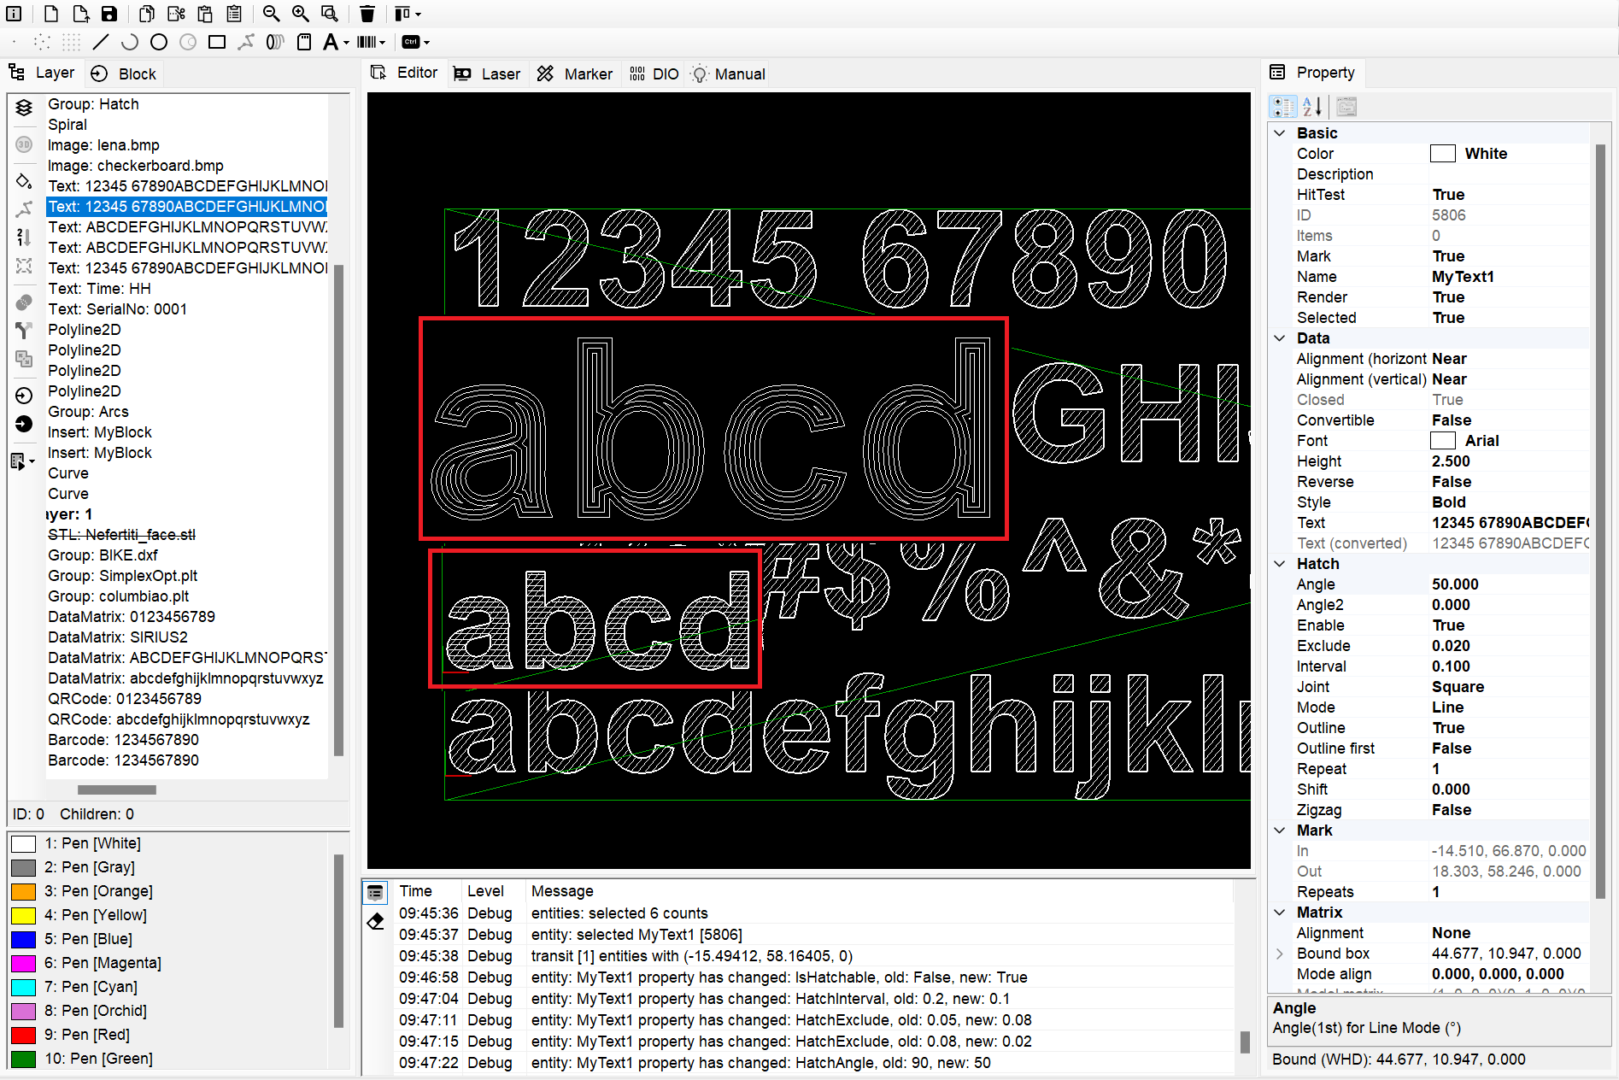This screenshot has width=1619, height=1080.
Task: Select the Rectangle drawing tool
Action: (x=216, y=42)
